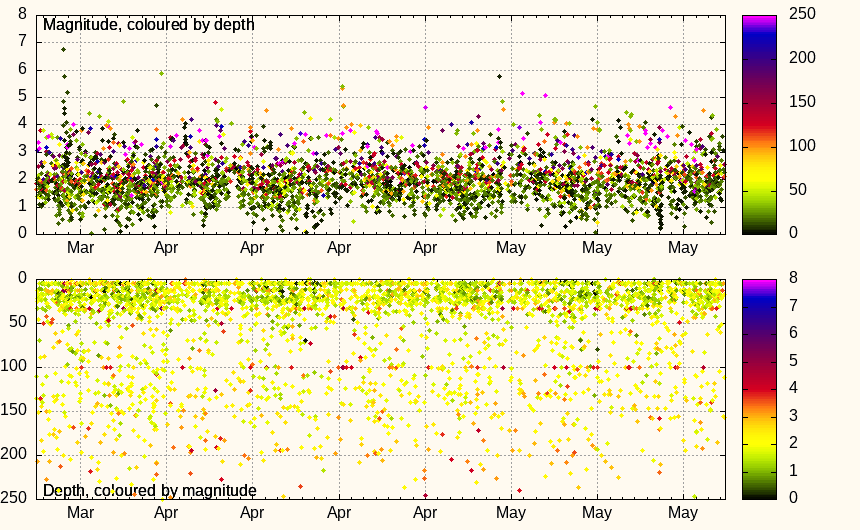Click the "6" tick on the magnitude plot's y-axis
860x530 pixels.
[x=22, y=69]
